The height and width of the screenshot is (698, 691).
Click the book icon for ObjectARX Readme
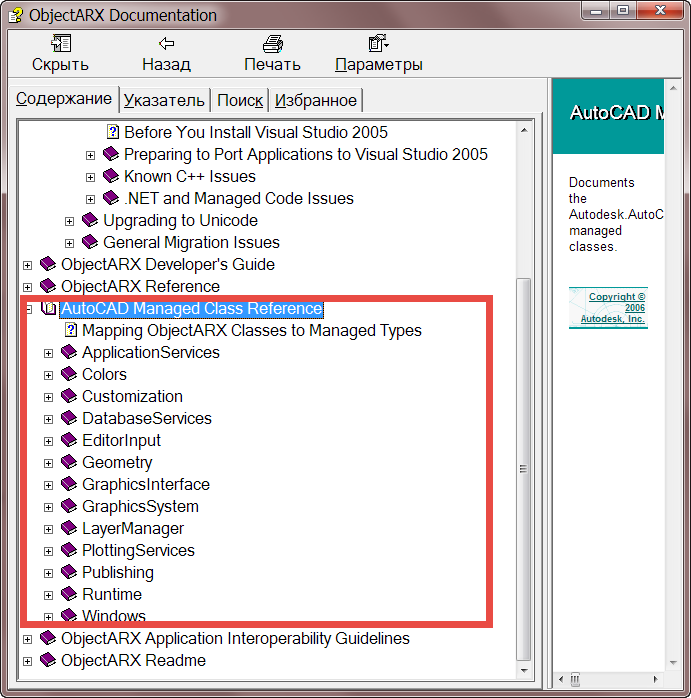48,660
